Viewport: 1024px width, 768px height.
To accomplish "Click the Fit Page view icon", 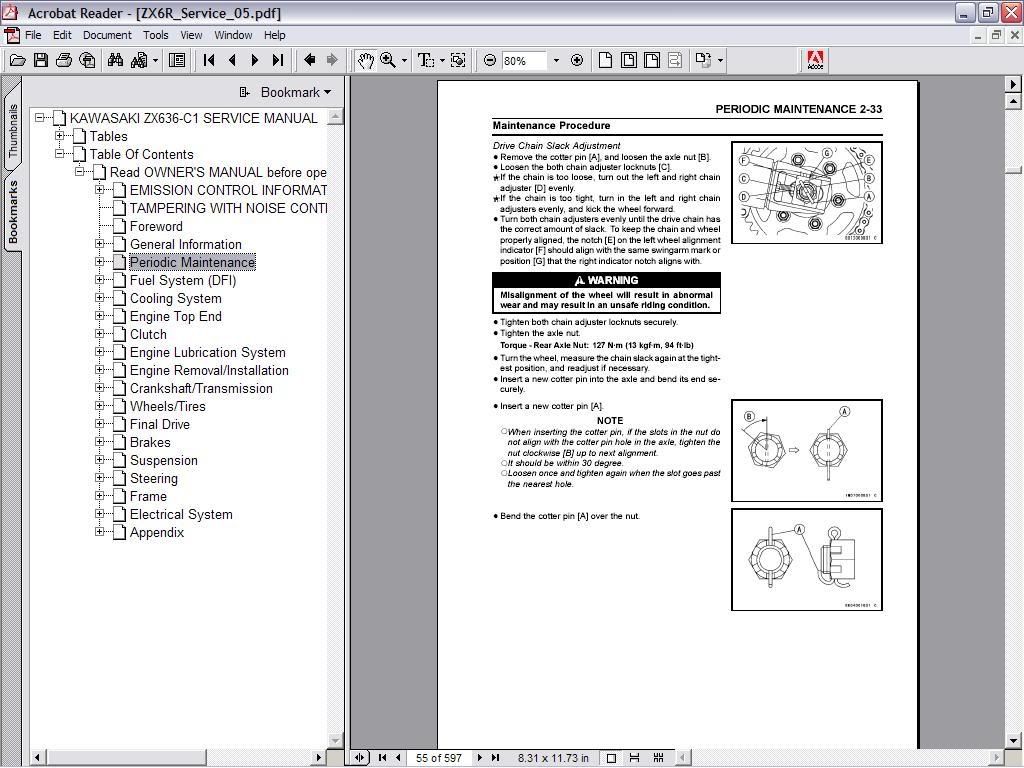I will pyautogui.click(x=628, y=60).
